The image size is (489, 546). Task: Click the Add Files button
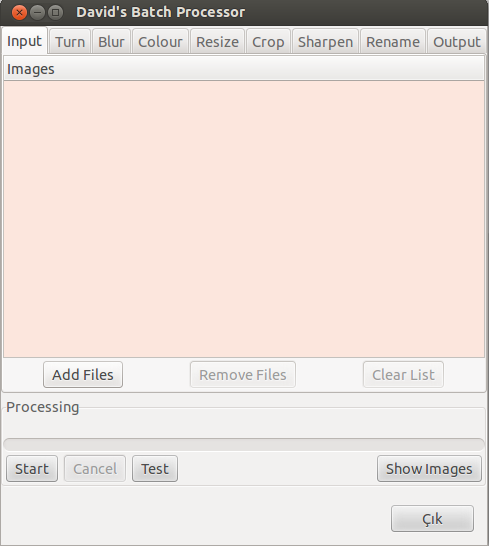click(x=83, y=375)
